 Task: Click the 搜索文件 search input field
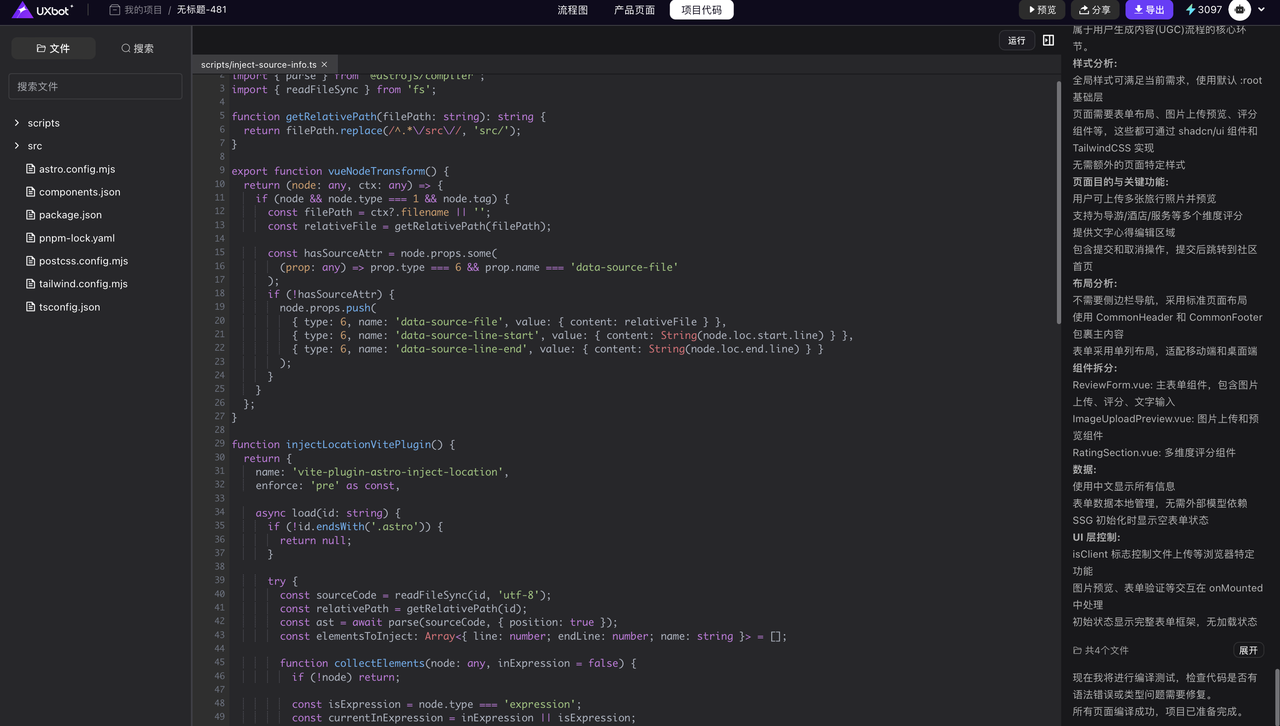(95, 87)
